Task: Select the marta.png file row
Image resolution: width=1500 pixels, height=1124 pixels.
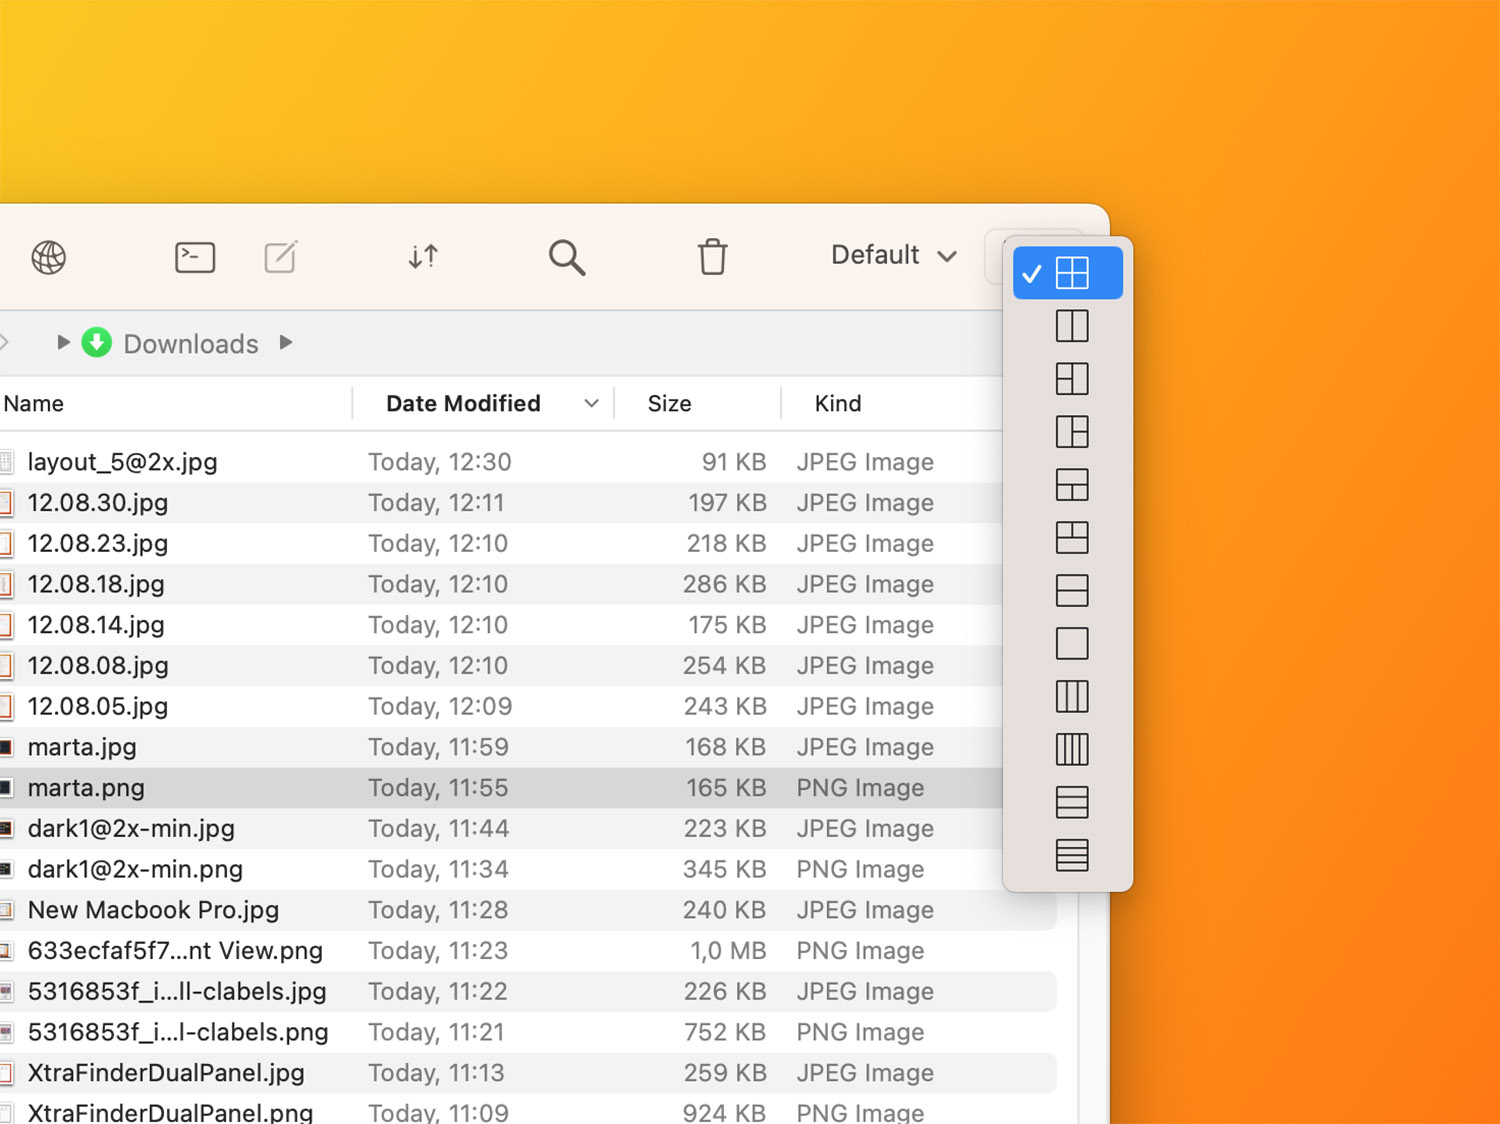Action: pos(86,788)
